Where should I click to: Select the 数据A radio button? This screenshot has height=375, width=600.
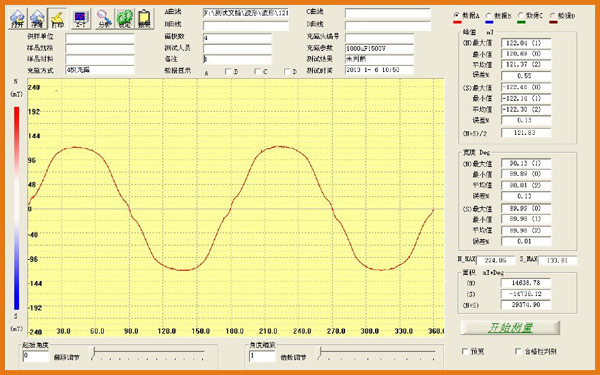coord(456,15)
